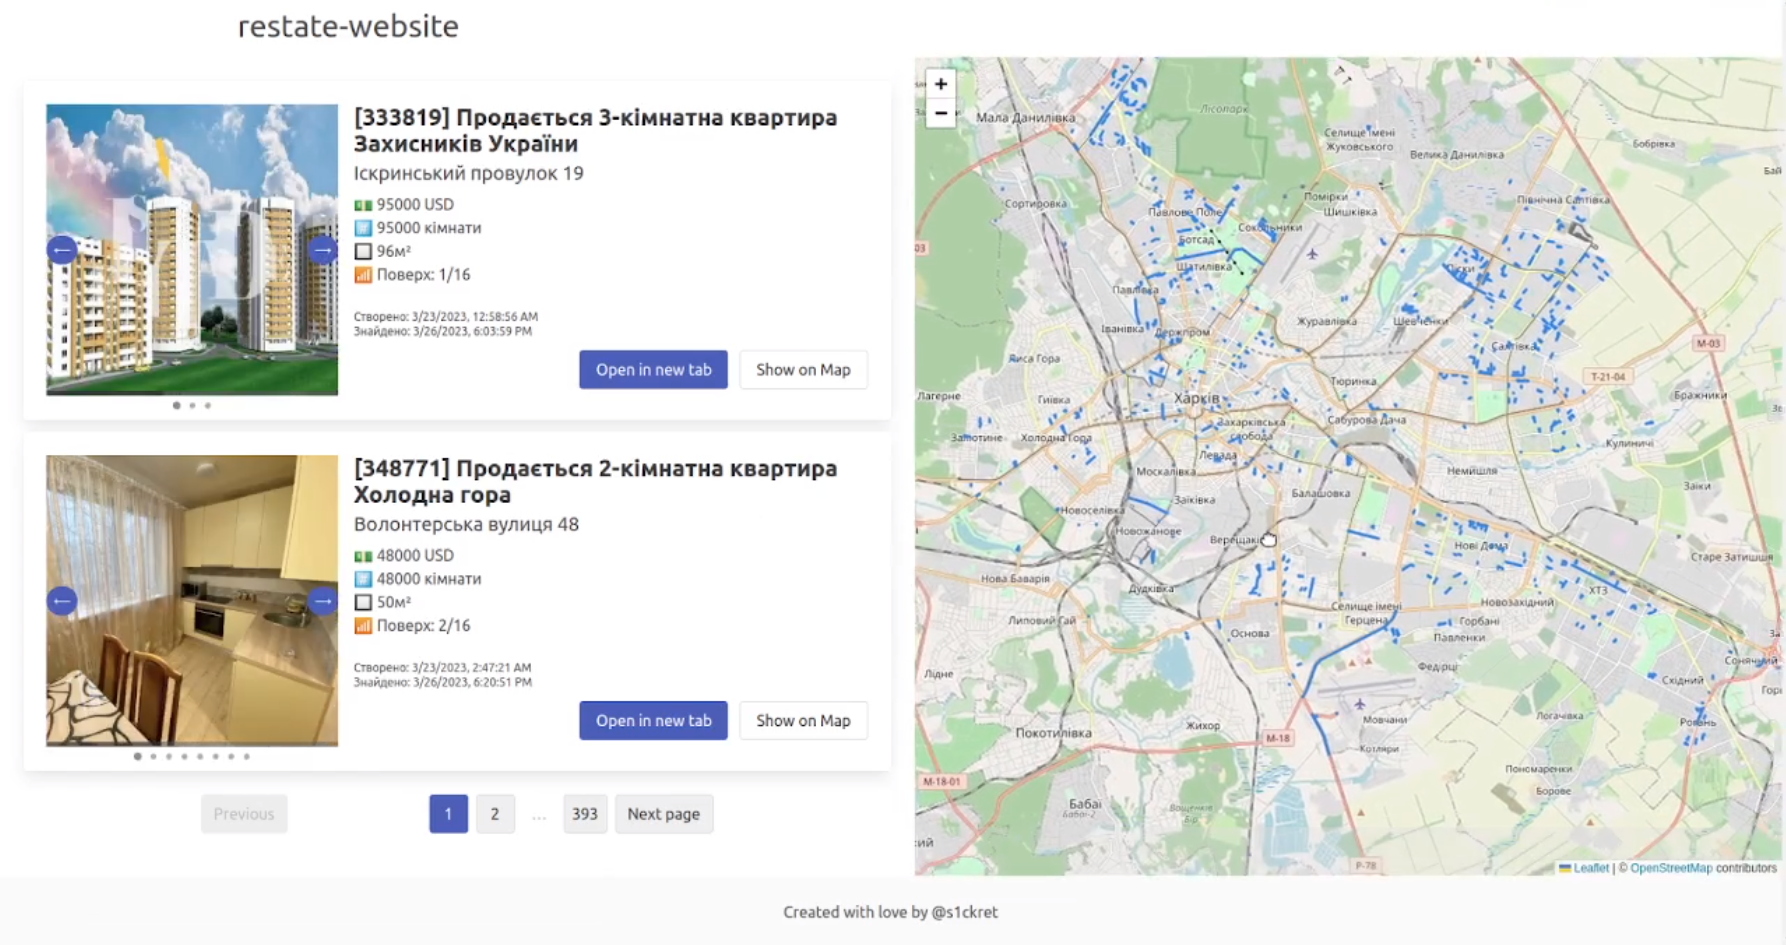Open the OpenStreetMap attribution link
Image resolution: width=1786 pixels, height=945 pixels.
pos(1670,868)
